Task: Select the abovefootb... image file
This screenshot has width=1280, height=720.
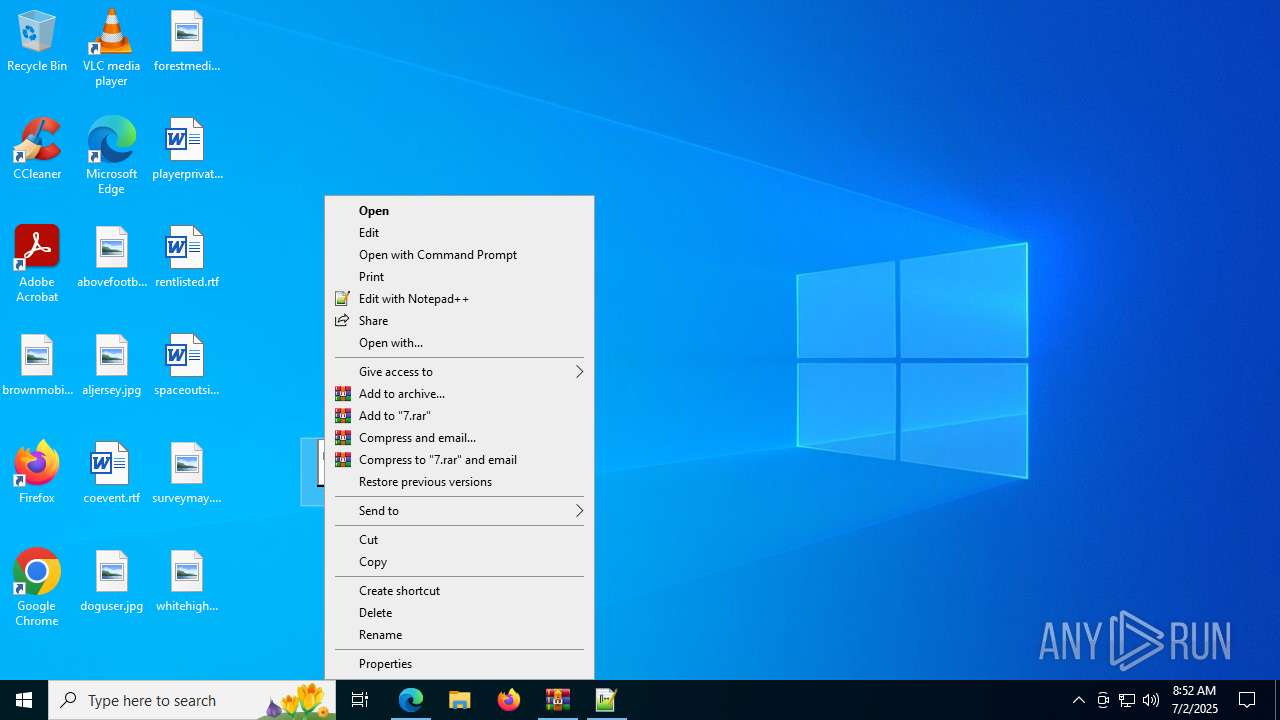Action: point(112,258)
